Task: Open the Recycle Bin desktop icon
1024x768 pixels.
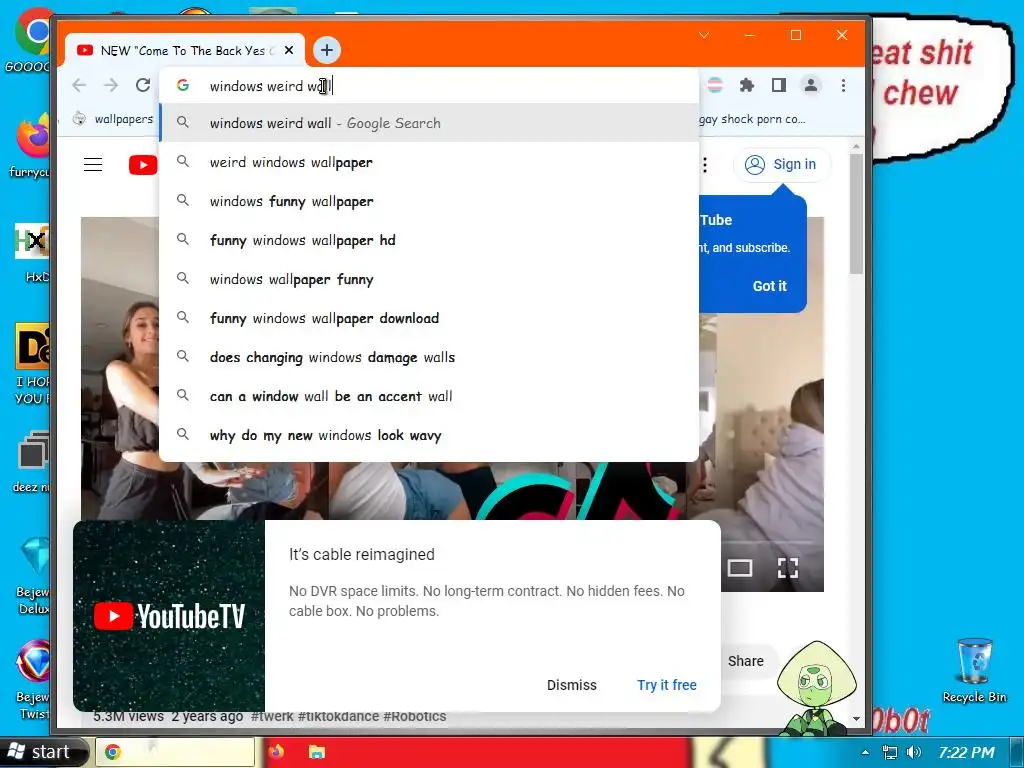Action: click(974, 671)
